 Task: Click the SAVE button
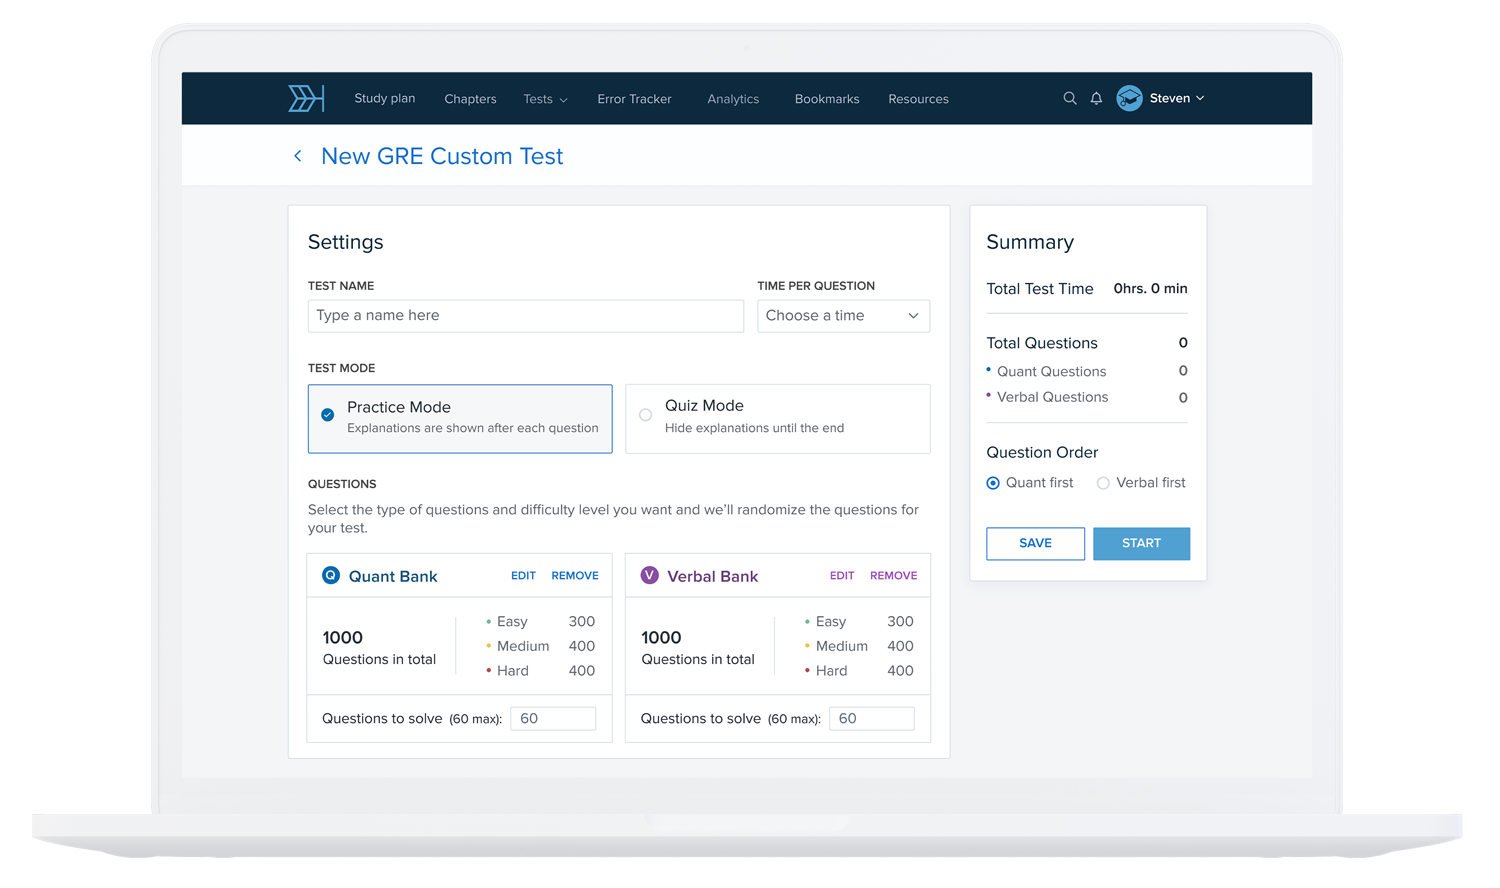click(1035, 543)
